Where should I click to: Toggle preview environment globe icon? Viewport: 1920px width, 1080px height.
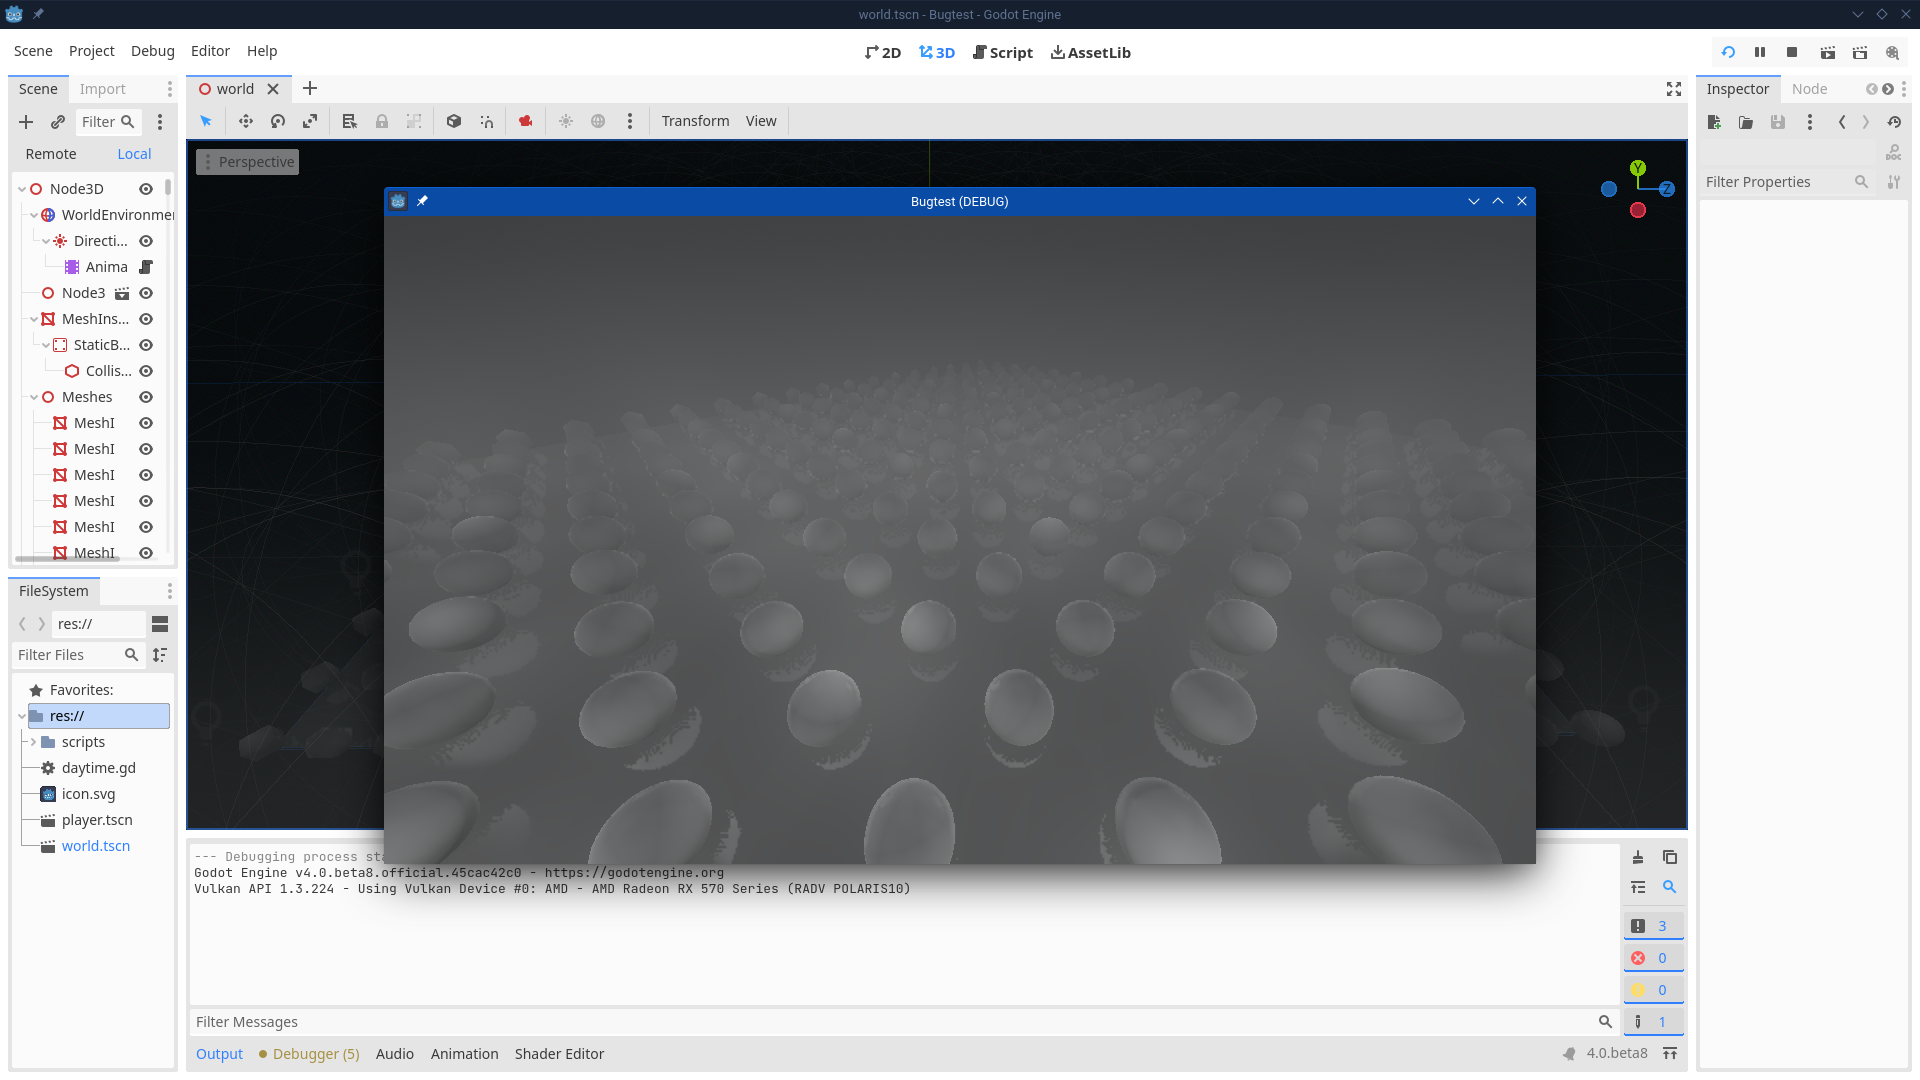[x=598, y=121]
